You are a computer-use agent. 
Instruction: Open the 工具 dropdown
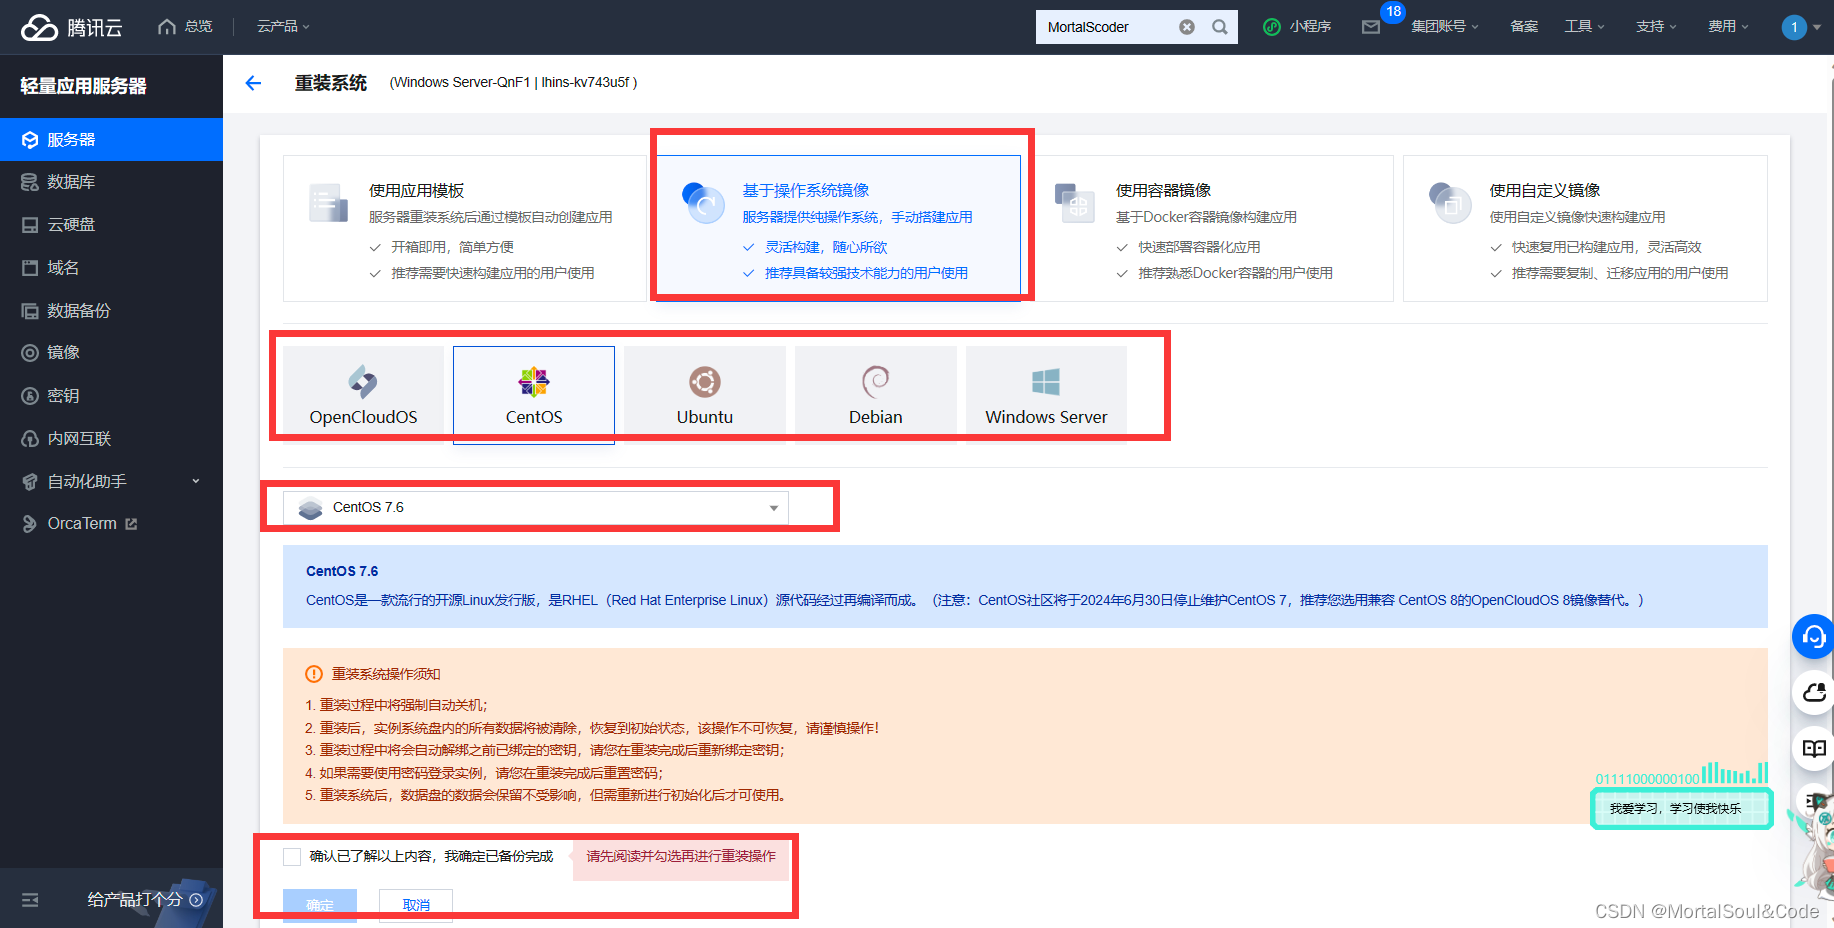[1584, 27]
